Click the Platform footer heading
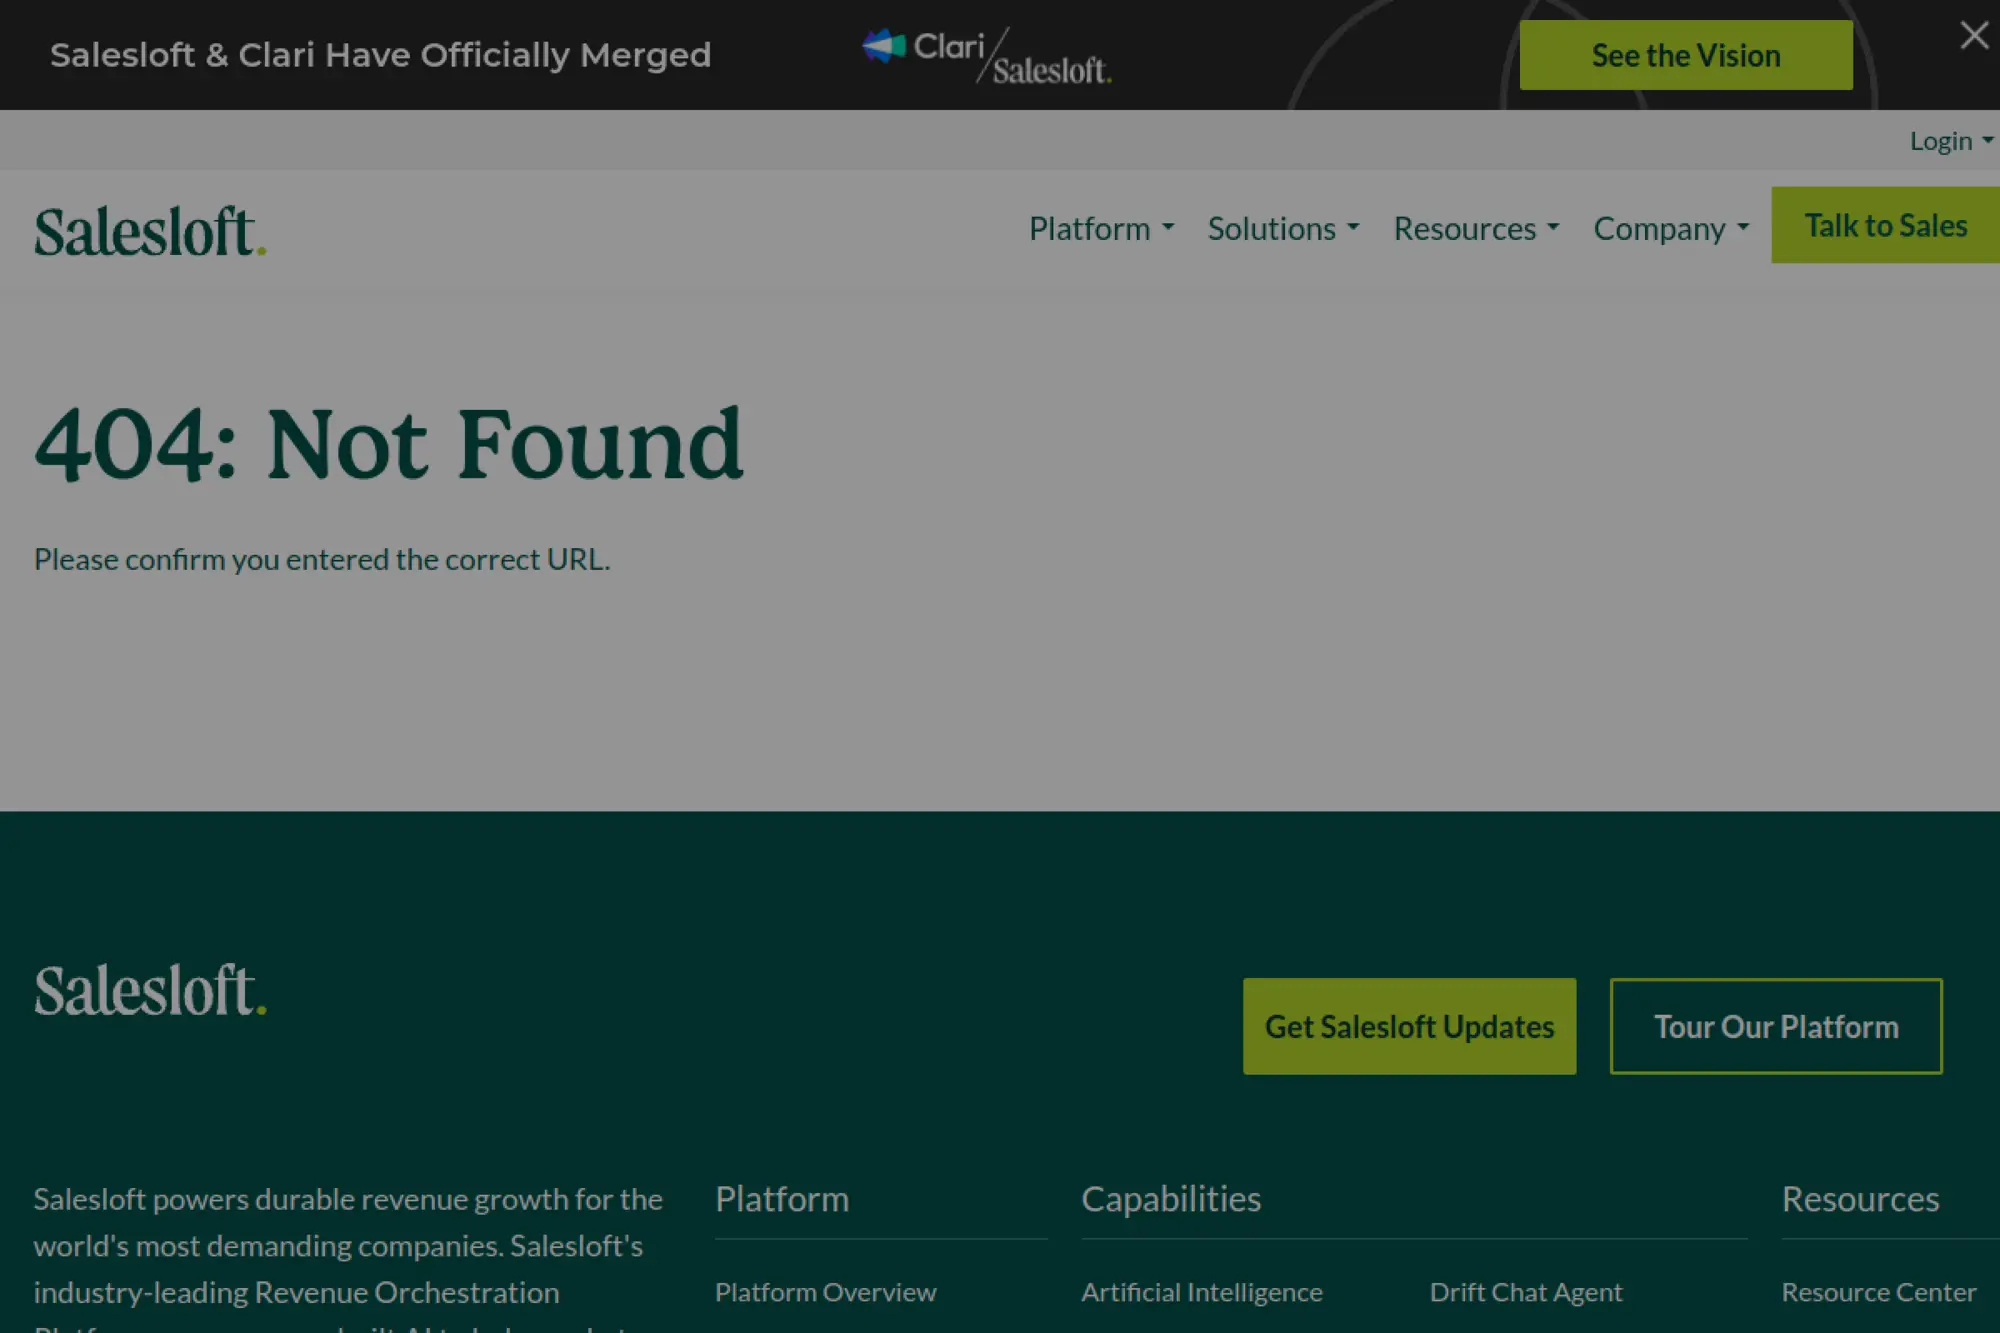Viewport: 2000px width, 1333px height. (781, 1198)
